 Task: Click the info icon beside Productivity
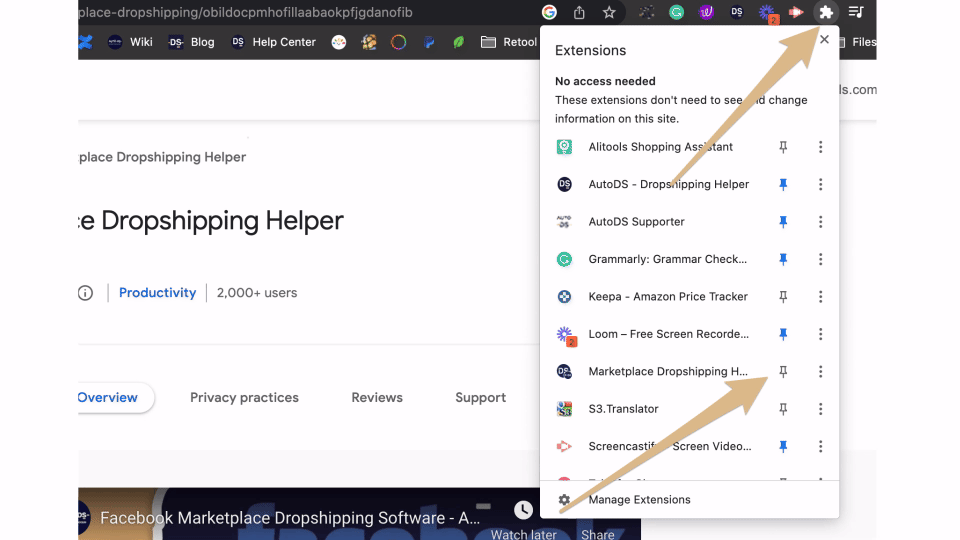pos(85,293)
